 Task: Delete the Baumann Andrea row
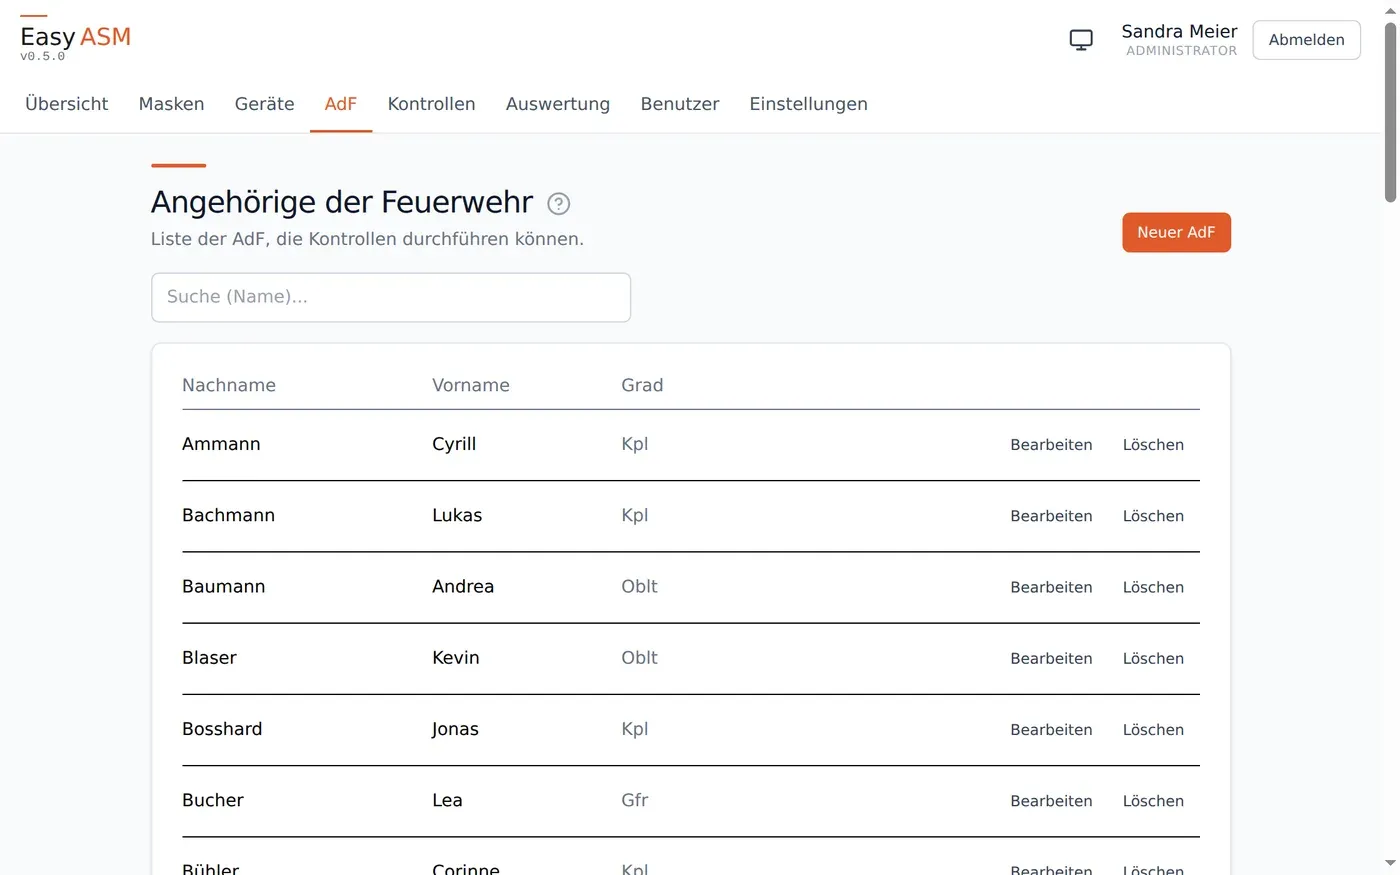(1153, 587)
